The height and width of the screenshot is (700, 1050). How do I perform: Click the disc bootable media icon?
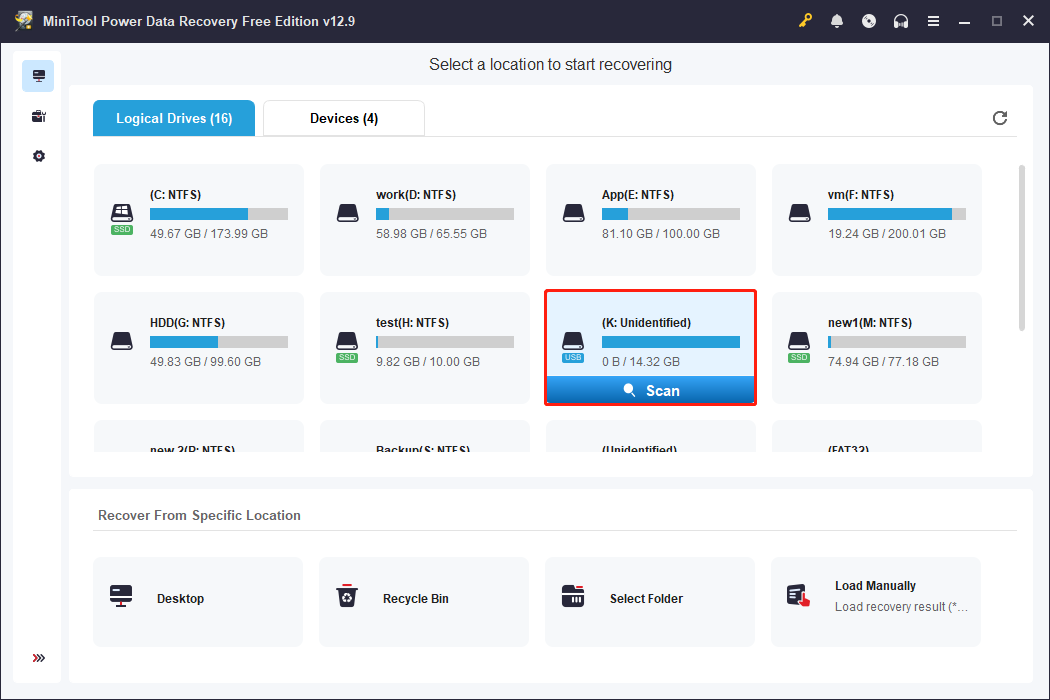(869, 21)
